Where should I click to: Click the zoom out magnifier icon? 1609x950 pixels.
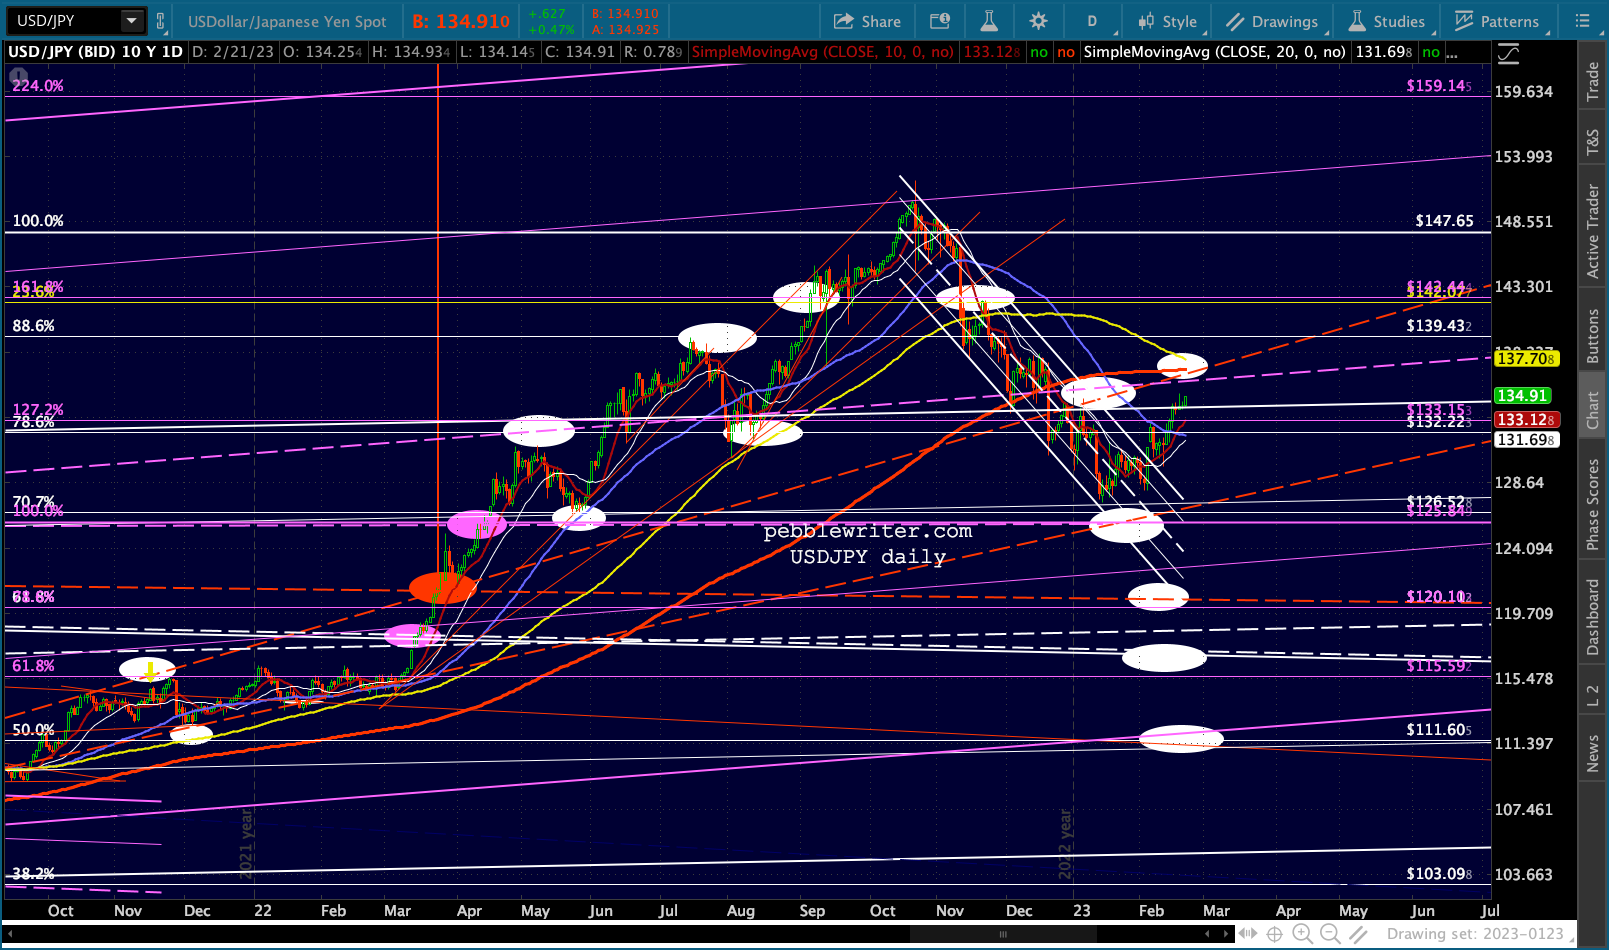point(1330,934)
